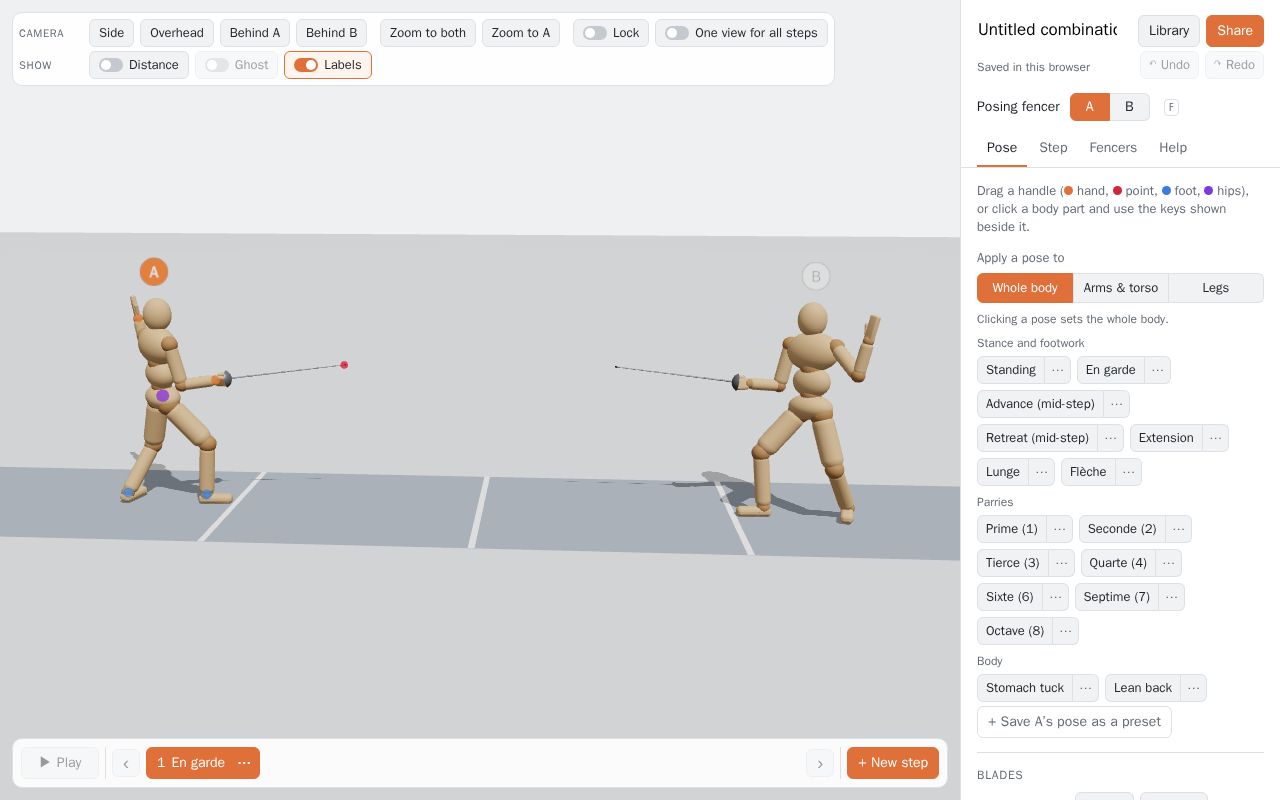Click the red sword point handle of fencer A
The width and height of the screenshot is (1280, 800).
pyautogui.click(x=344, y=365)
